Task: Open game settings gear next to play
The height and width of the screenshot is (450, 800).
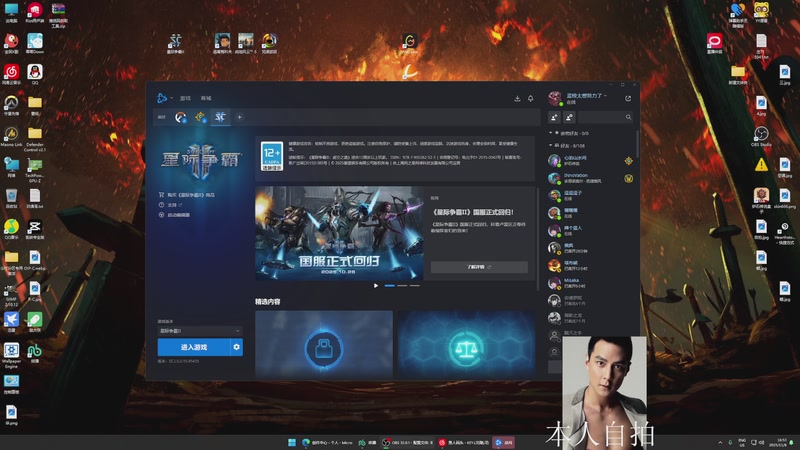Action: [x=236, y=347]
